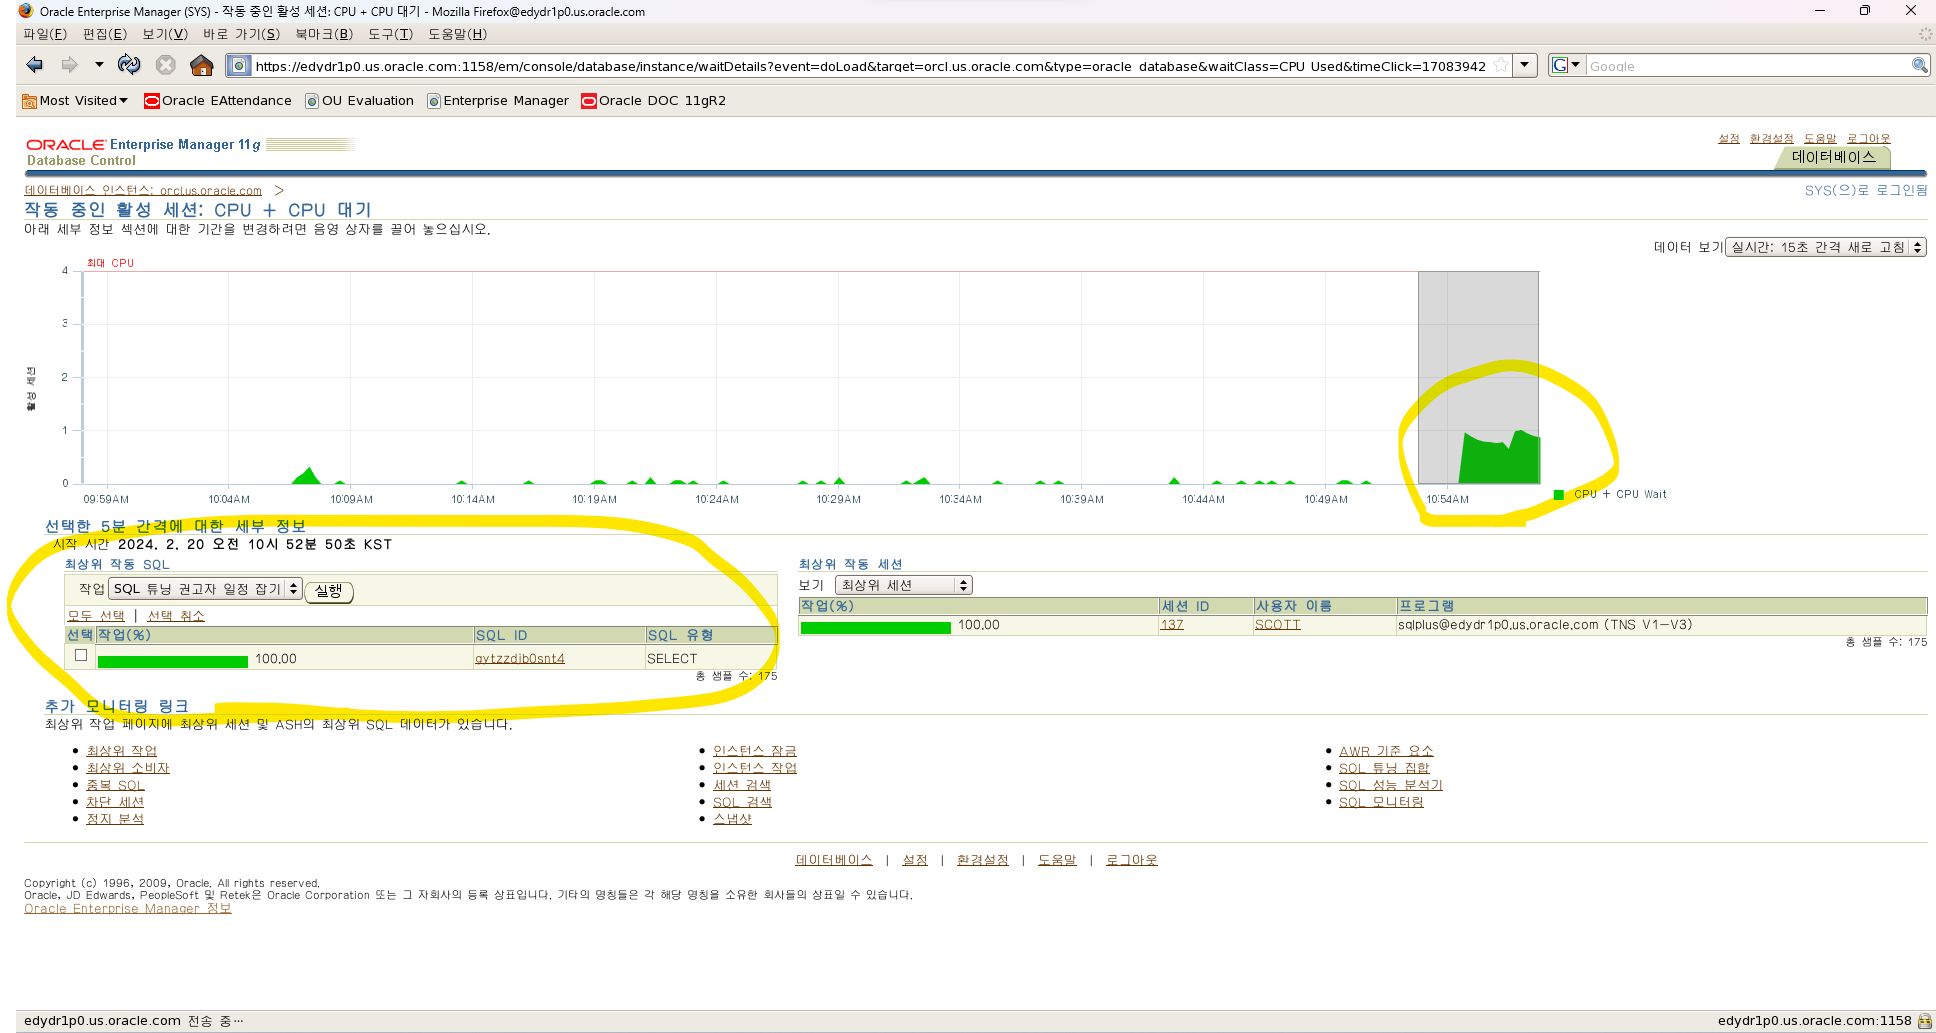The image size is (1936, 1033).
Task: Open the 바로 가기(S) menu
Action: [x=242, y=34]
